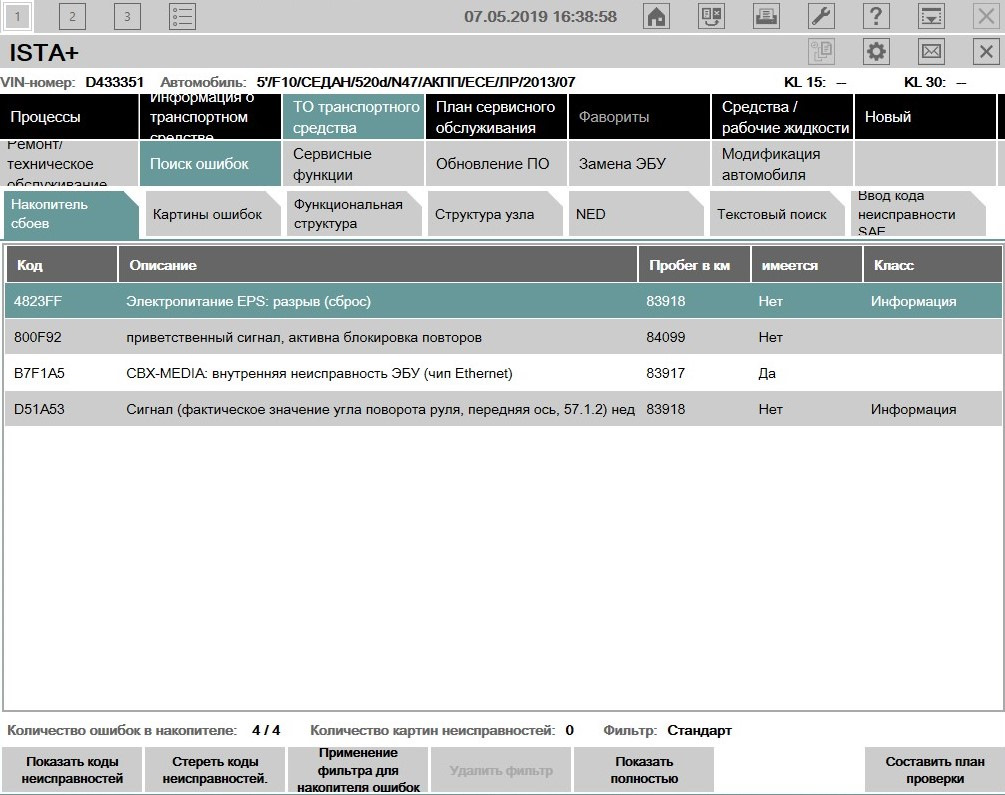This screenshot has height=795, width=1005.
Task: Switch to Функциональная структура tab
Action: coord(354,214)
